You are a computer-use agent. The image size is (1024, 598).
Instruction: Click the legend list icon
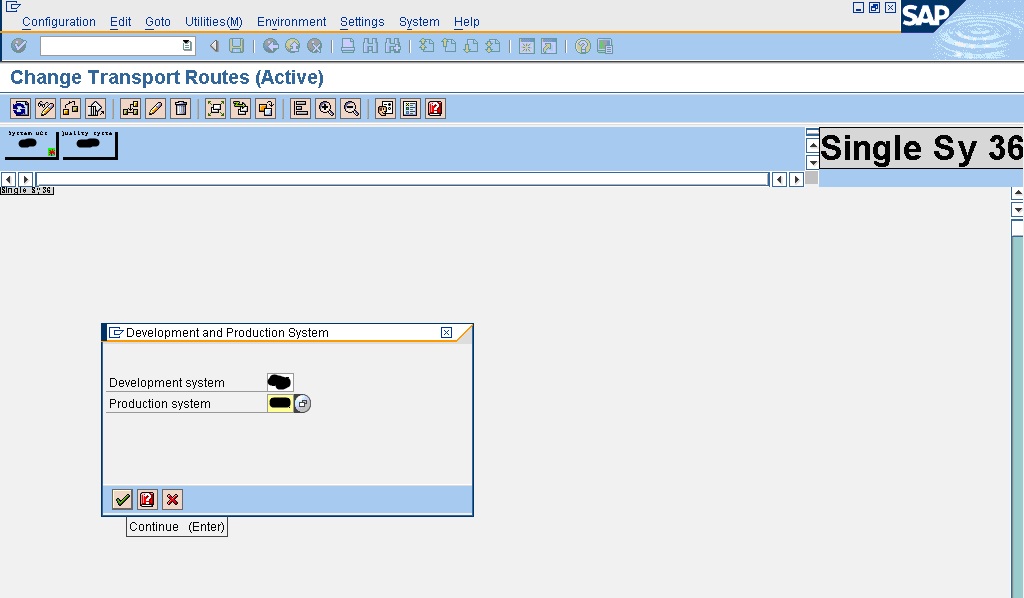(x=410, y=109)
